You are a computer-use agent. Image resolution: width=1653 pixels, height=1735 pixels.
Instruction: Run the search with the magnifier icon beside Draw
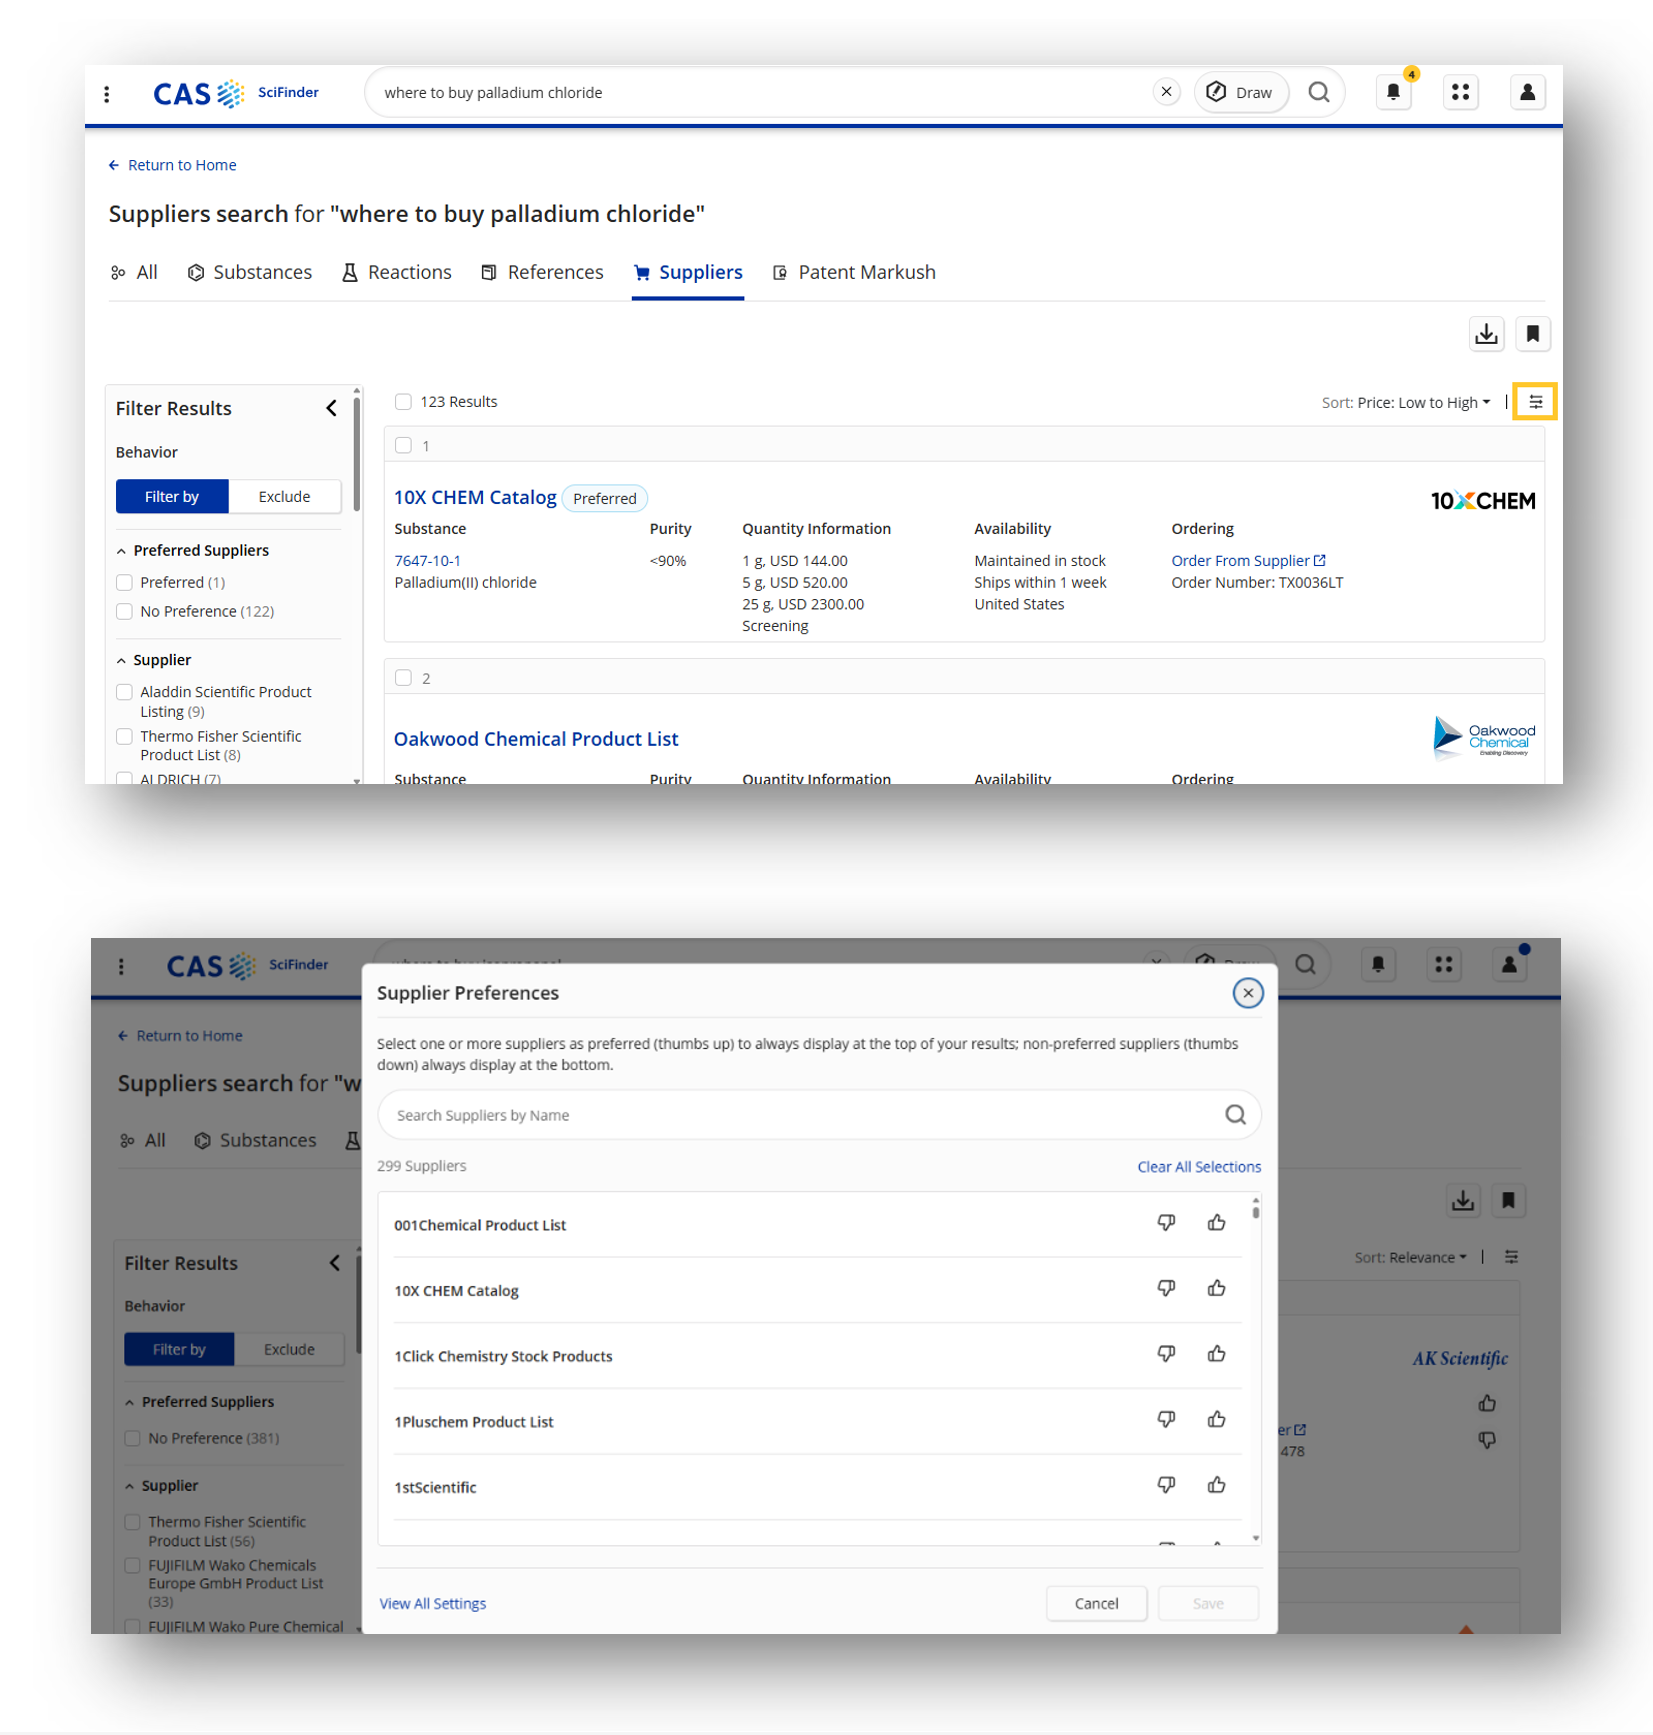coord(1319,92)
